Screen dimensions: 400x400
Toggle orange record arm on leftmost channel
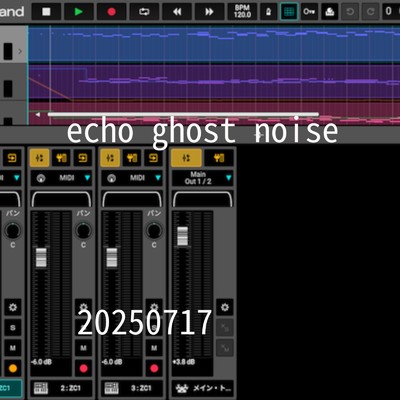[x=13, y=368]
